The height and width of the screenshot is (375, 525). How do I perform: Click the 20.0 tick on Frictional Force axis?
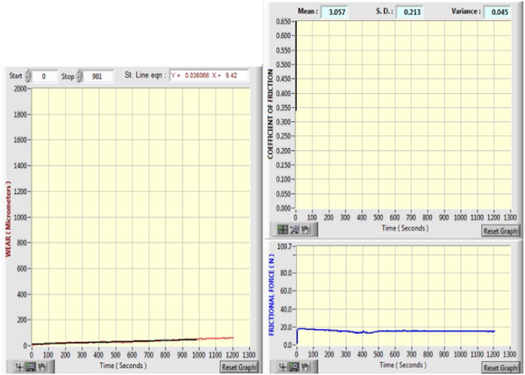(x=286, y=327)
